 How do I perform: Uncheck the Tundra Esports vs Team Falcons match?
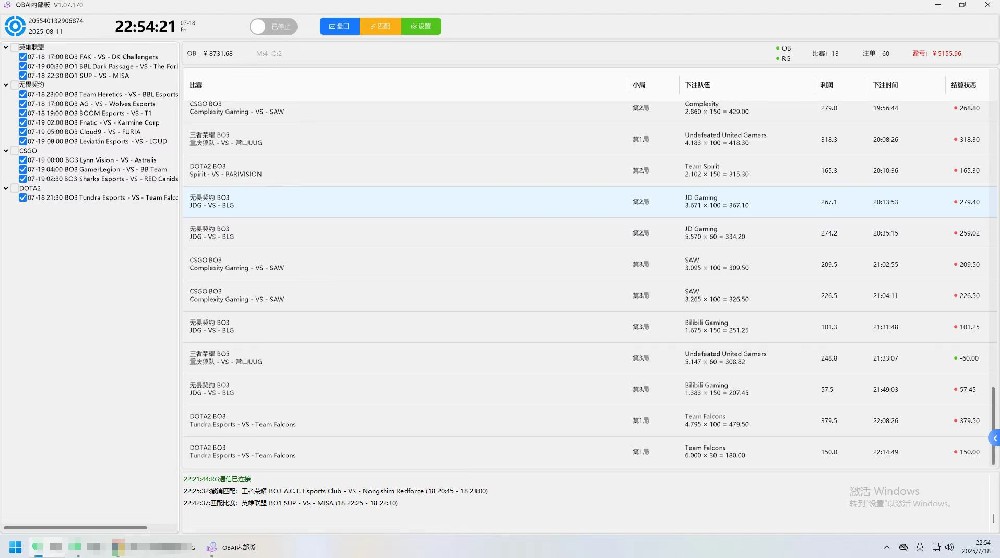(x=23, y=197)
